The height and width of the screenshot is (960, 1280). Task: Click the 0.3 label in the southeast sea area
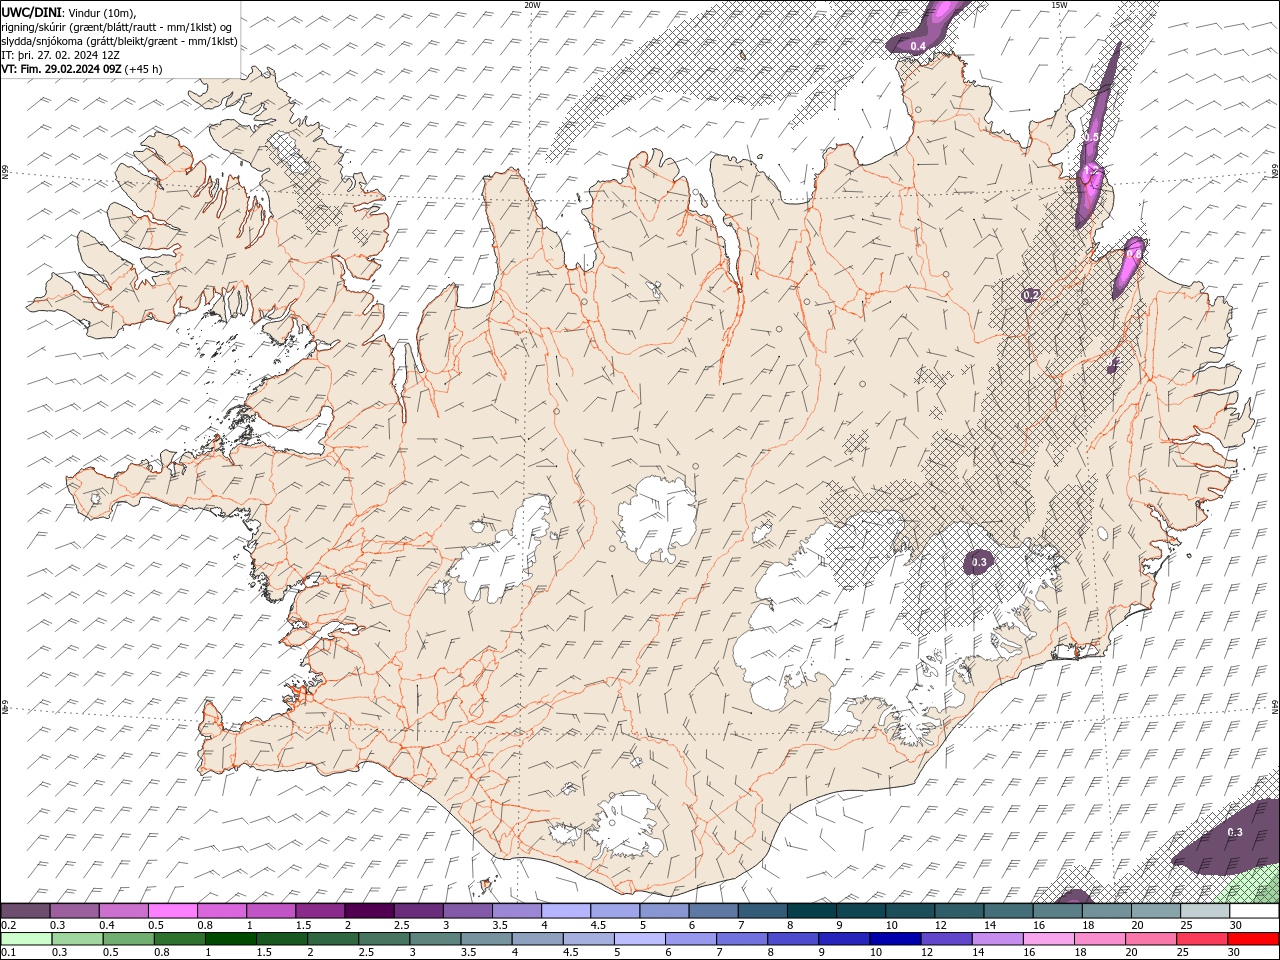pos(1235,832)
